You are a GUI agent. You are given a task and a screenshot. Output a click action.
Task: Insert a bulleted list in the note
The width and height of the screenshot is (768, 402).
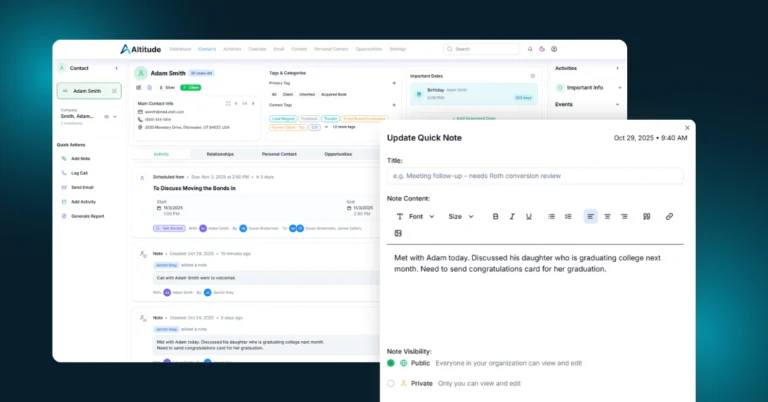point(551,216)
